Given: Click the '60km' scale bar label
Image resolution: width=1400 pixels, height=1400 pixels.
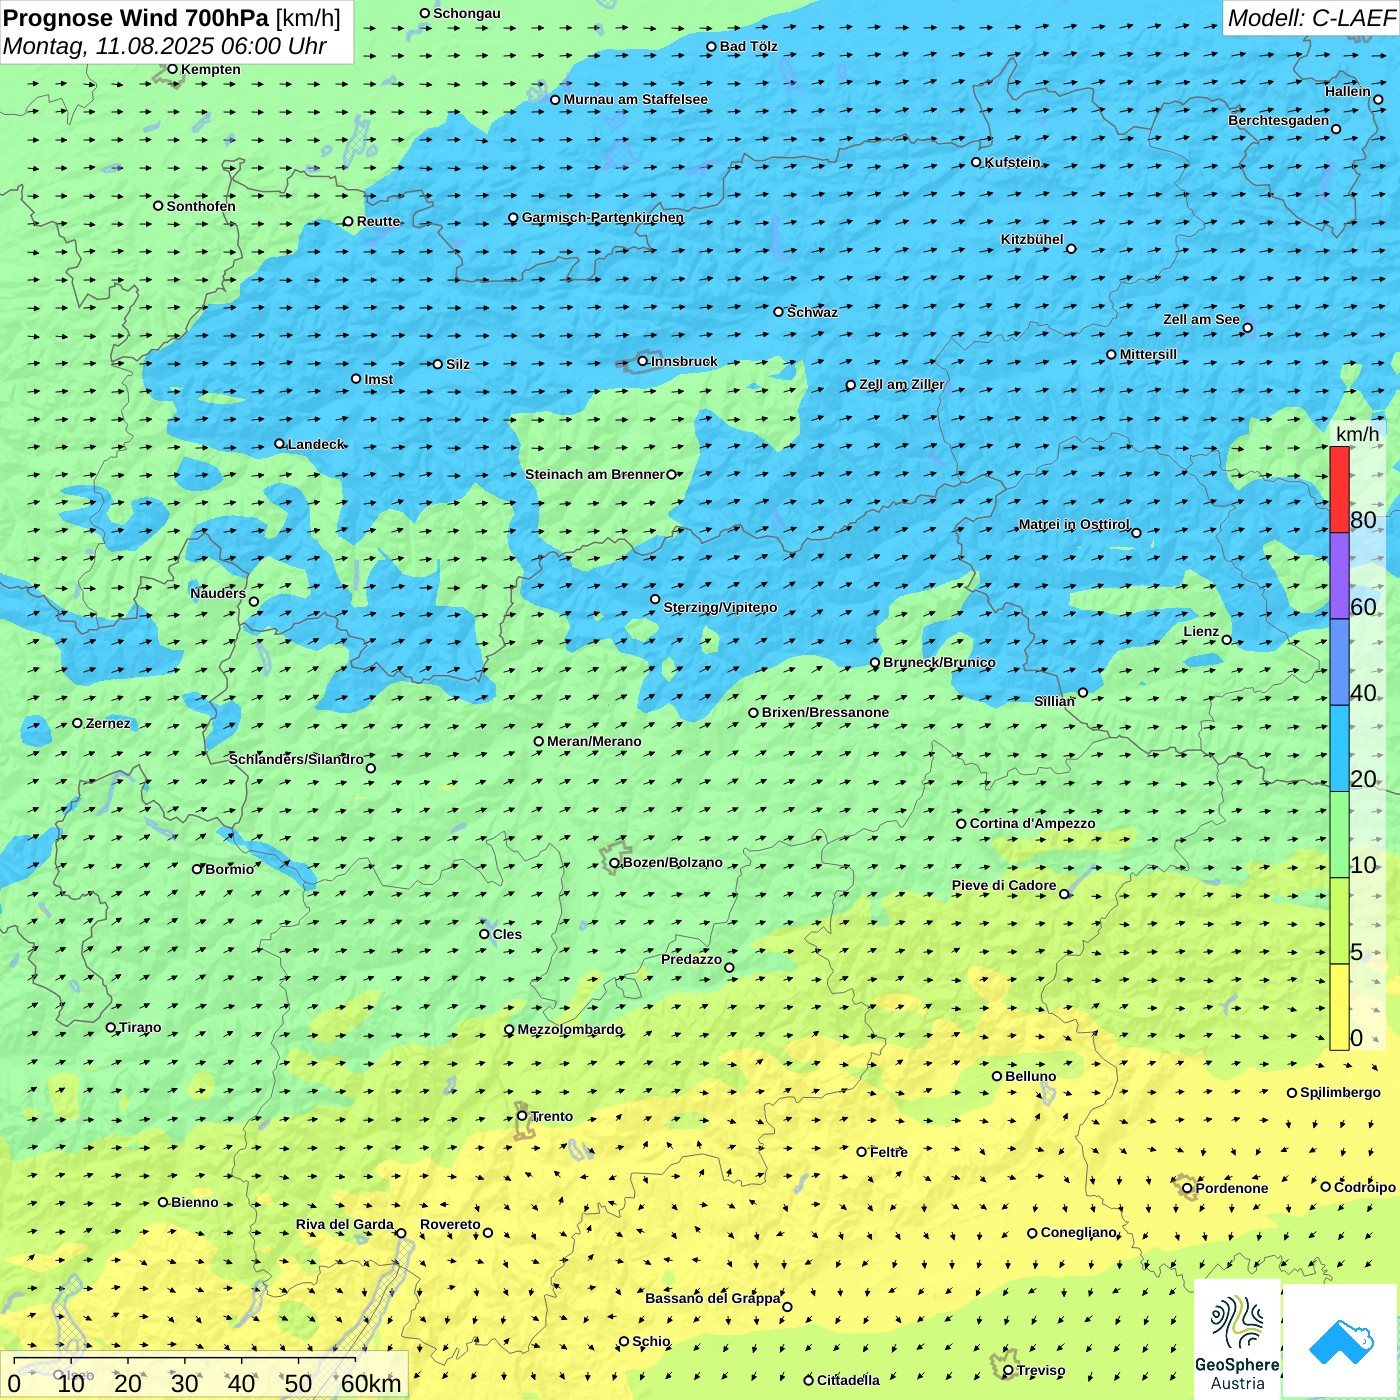Looking at the screenshot, I should coord(371,1383).
